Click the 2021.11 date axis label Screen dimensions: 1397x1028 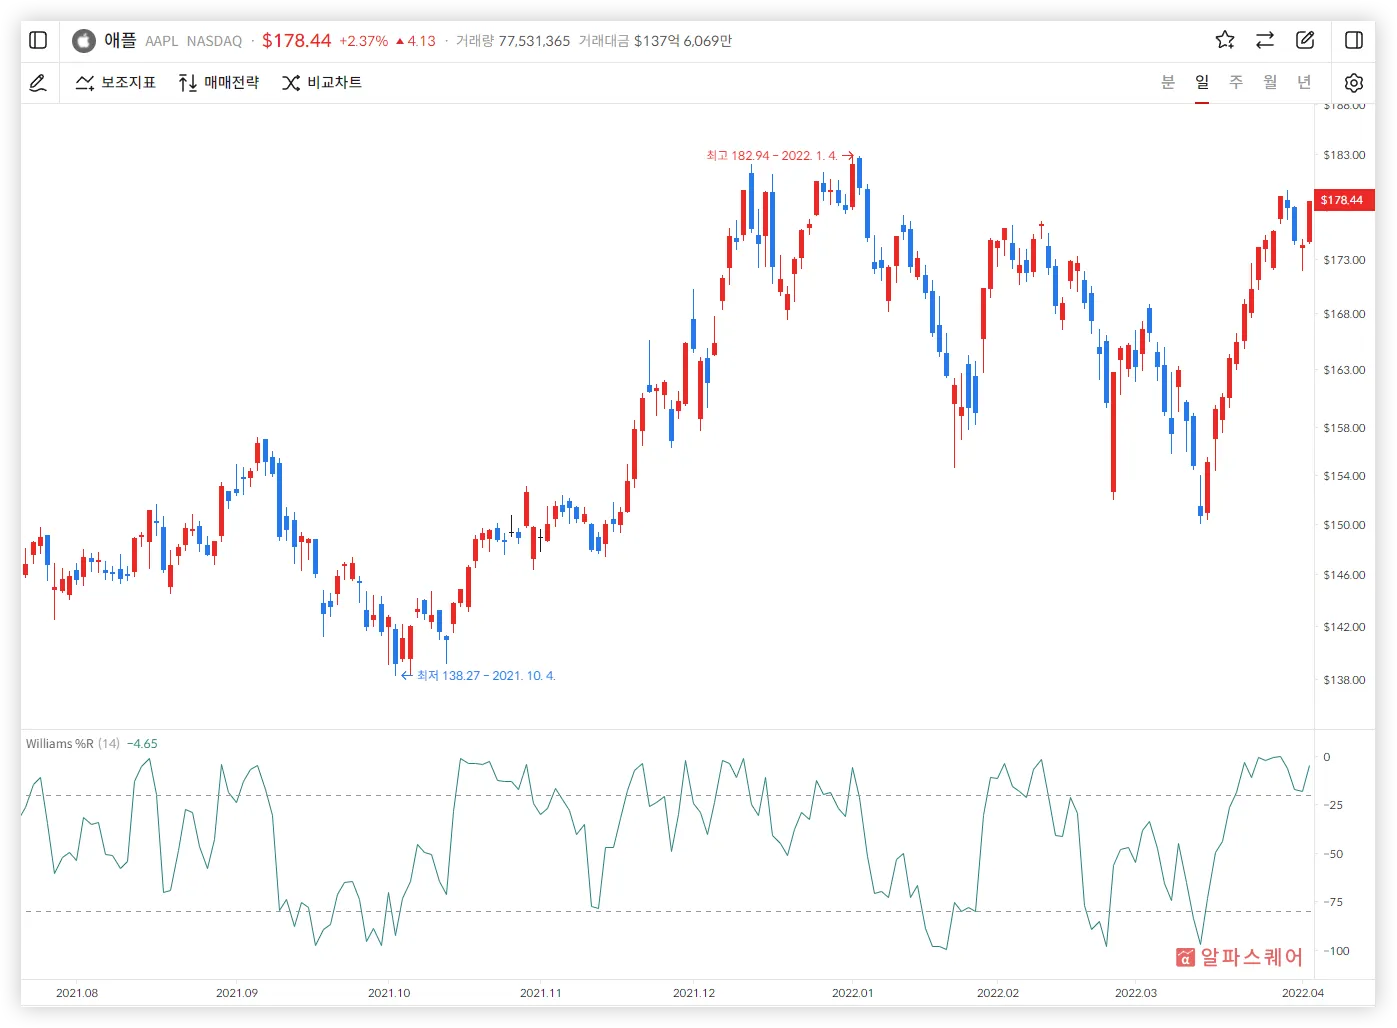click(541, 993)
